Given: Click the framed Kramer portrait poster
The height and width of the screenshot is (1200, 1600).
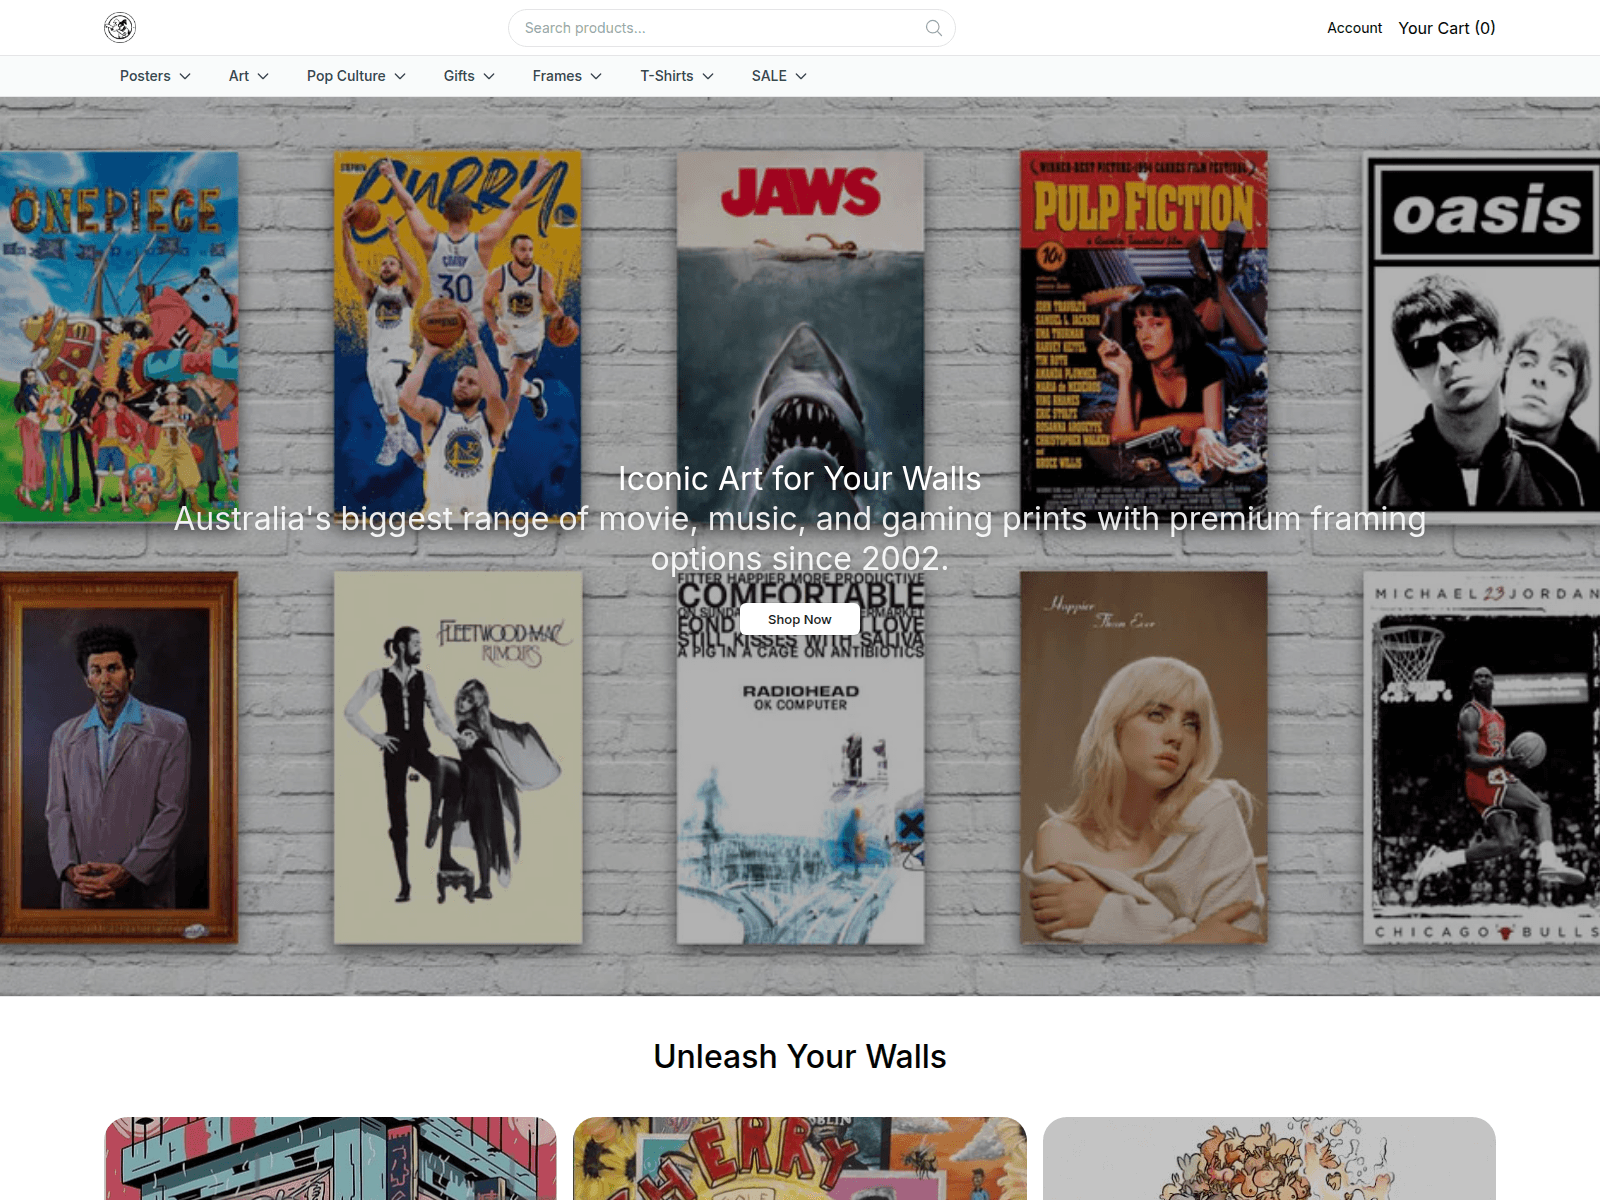Looking at the screenshot, I should 119,757.
